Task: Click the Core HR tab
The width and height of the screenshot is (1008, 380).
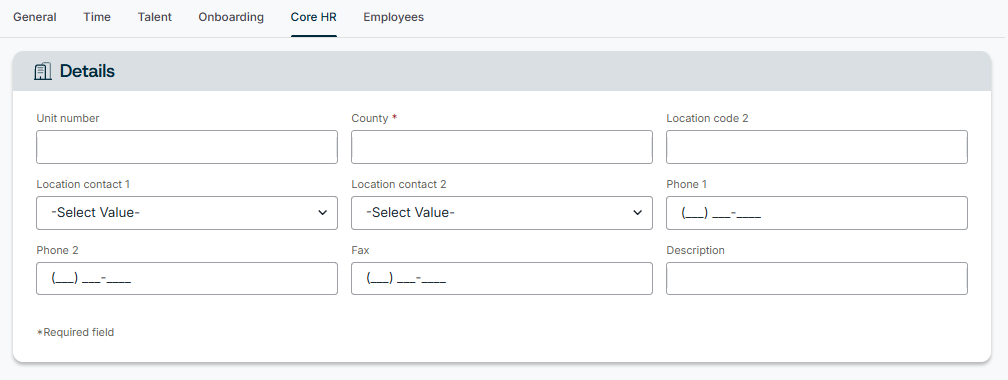Action: (314, 17)
